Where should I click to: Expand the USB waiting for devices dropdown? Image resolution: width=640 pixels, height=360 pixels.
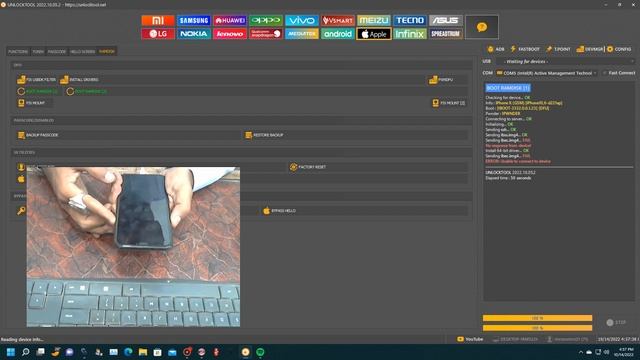click(565, 62)
